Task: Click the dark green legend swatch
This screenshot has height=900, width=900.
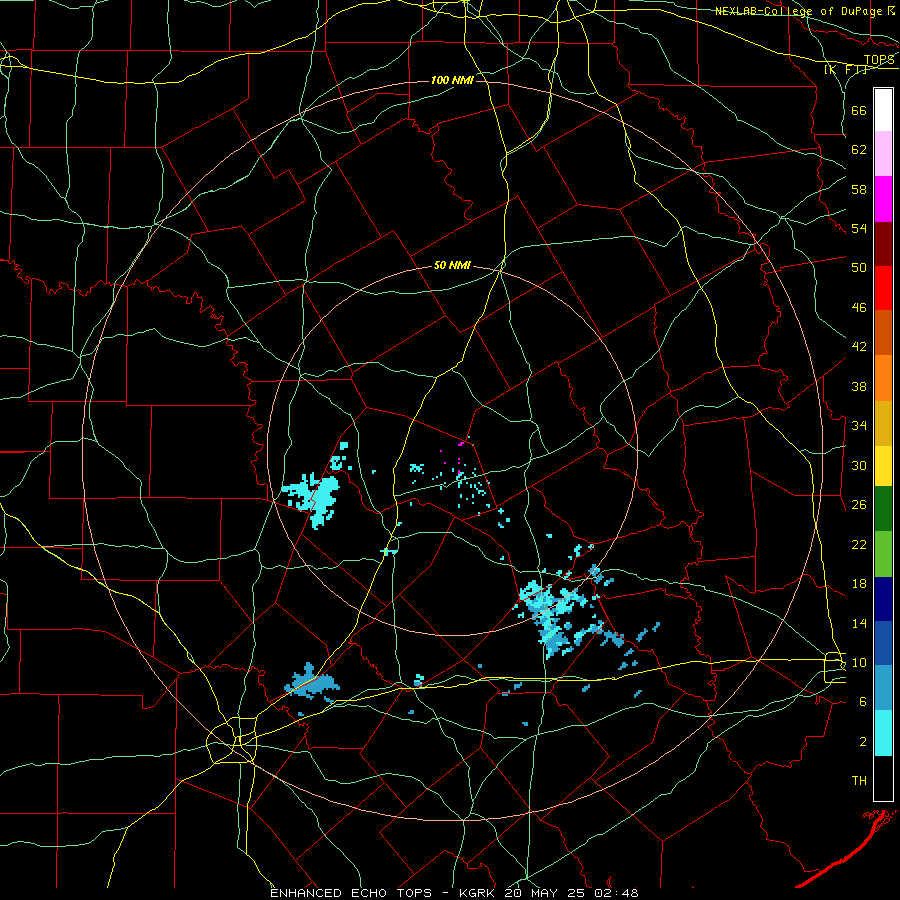Action: point(883,509)
